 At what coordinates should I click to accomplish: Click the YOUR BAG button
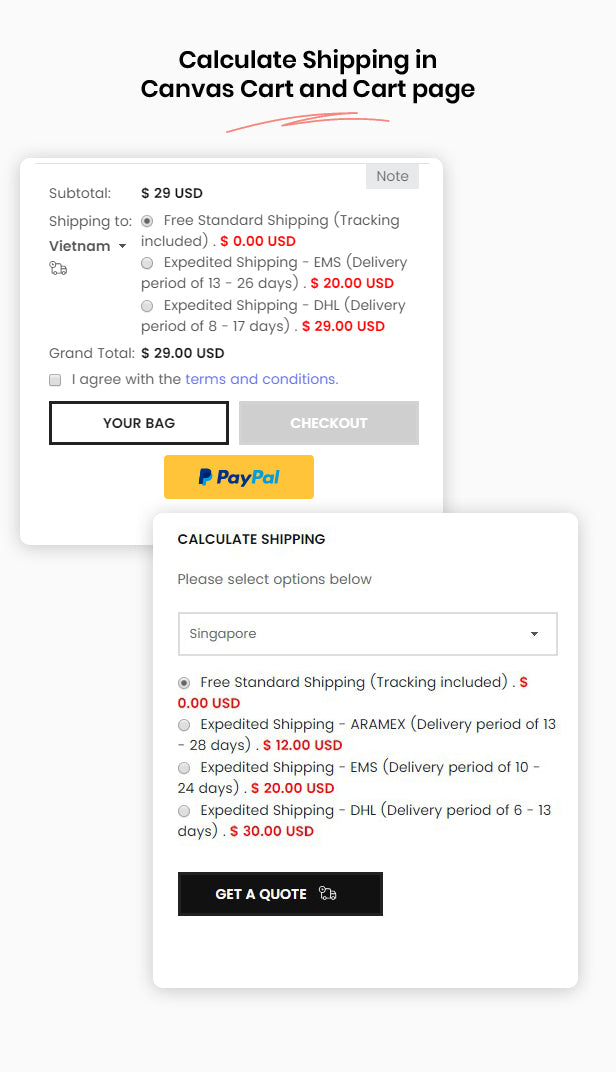point(139,423)
